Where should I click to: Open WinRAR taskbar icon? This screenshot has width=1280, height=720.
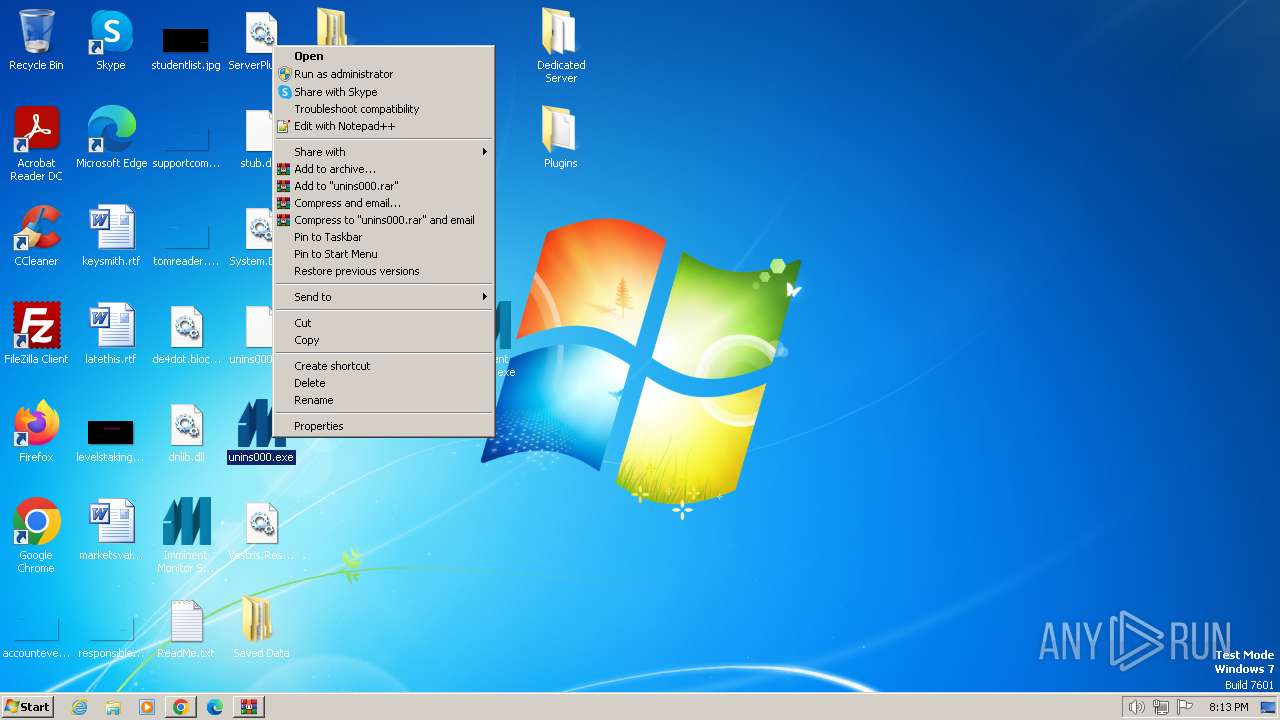(249, 707)
